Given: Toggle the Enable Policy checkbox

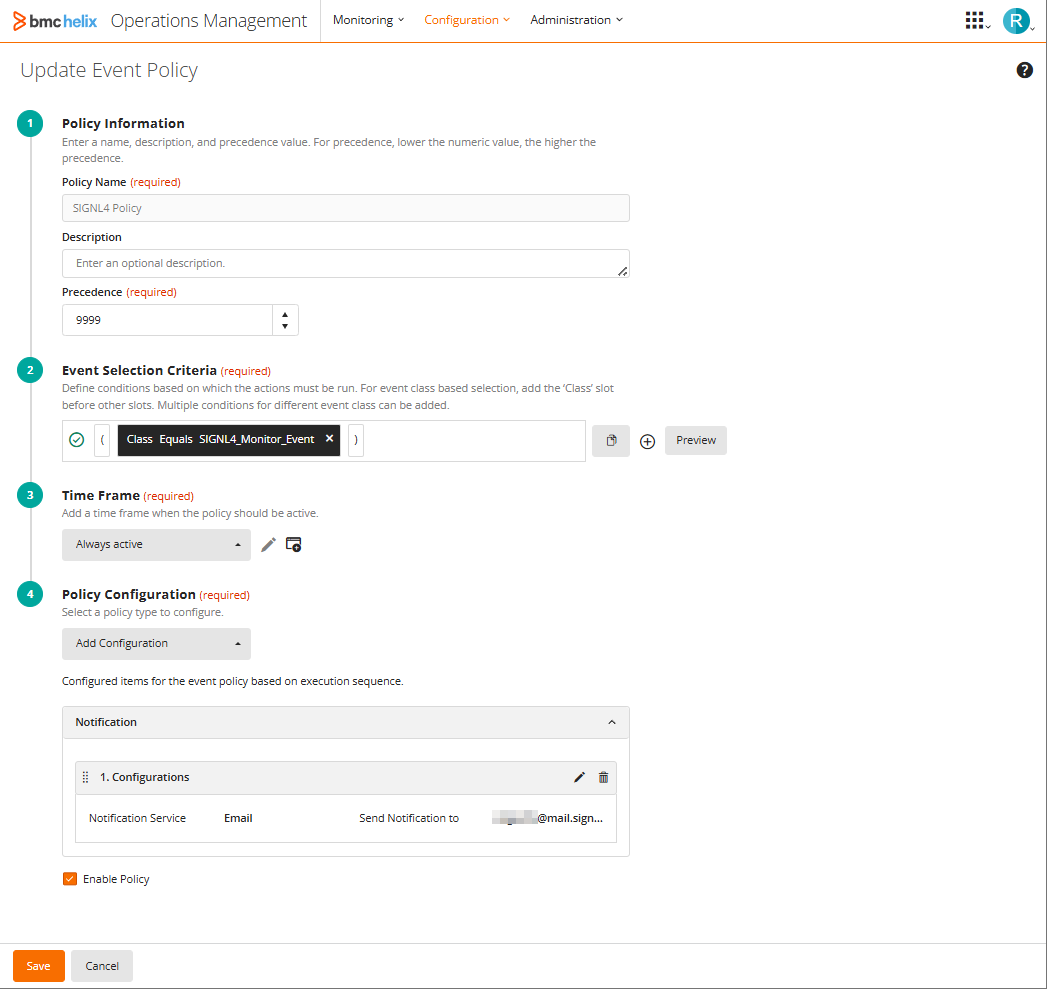Looking at the screenshot, I should click(70, 879).
